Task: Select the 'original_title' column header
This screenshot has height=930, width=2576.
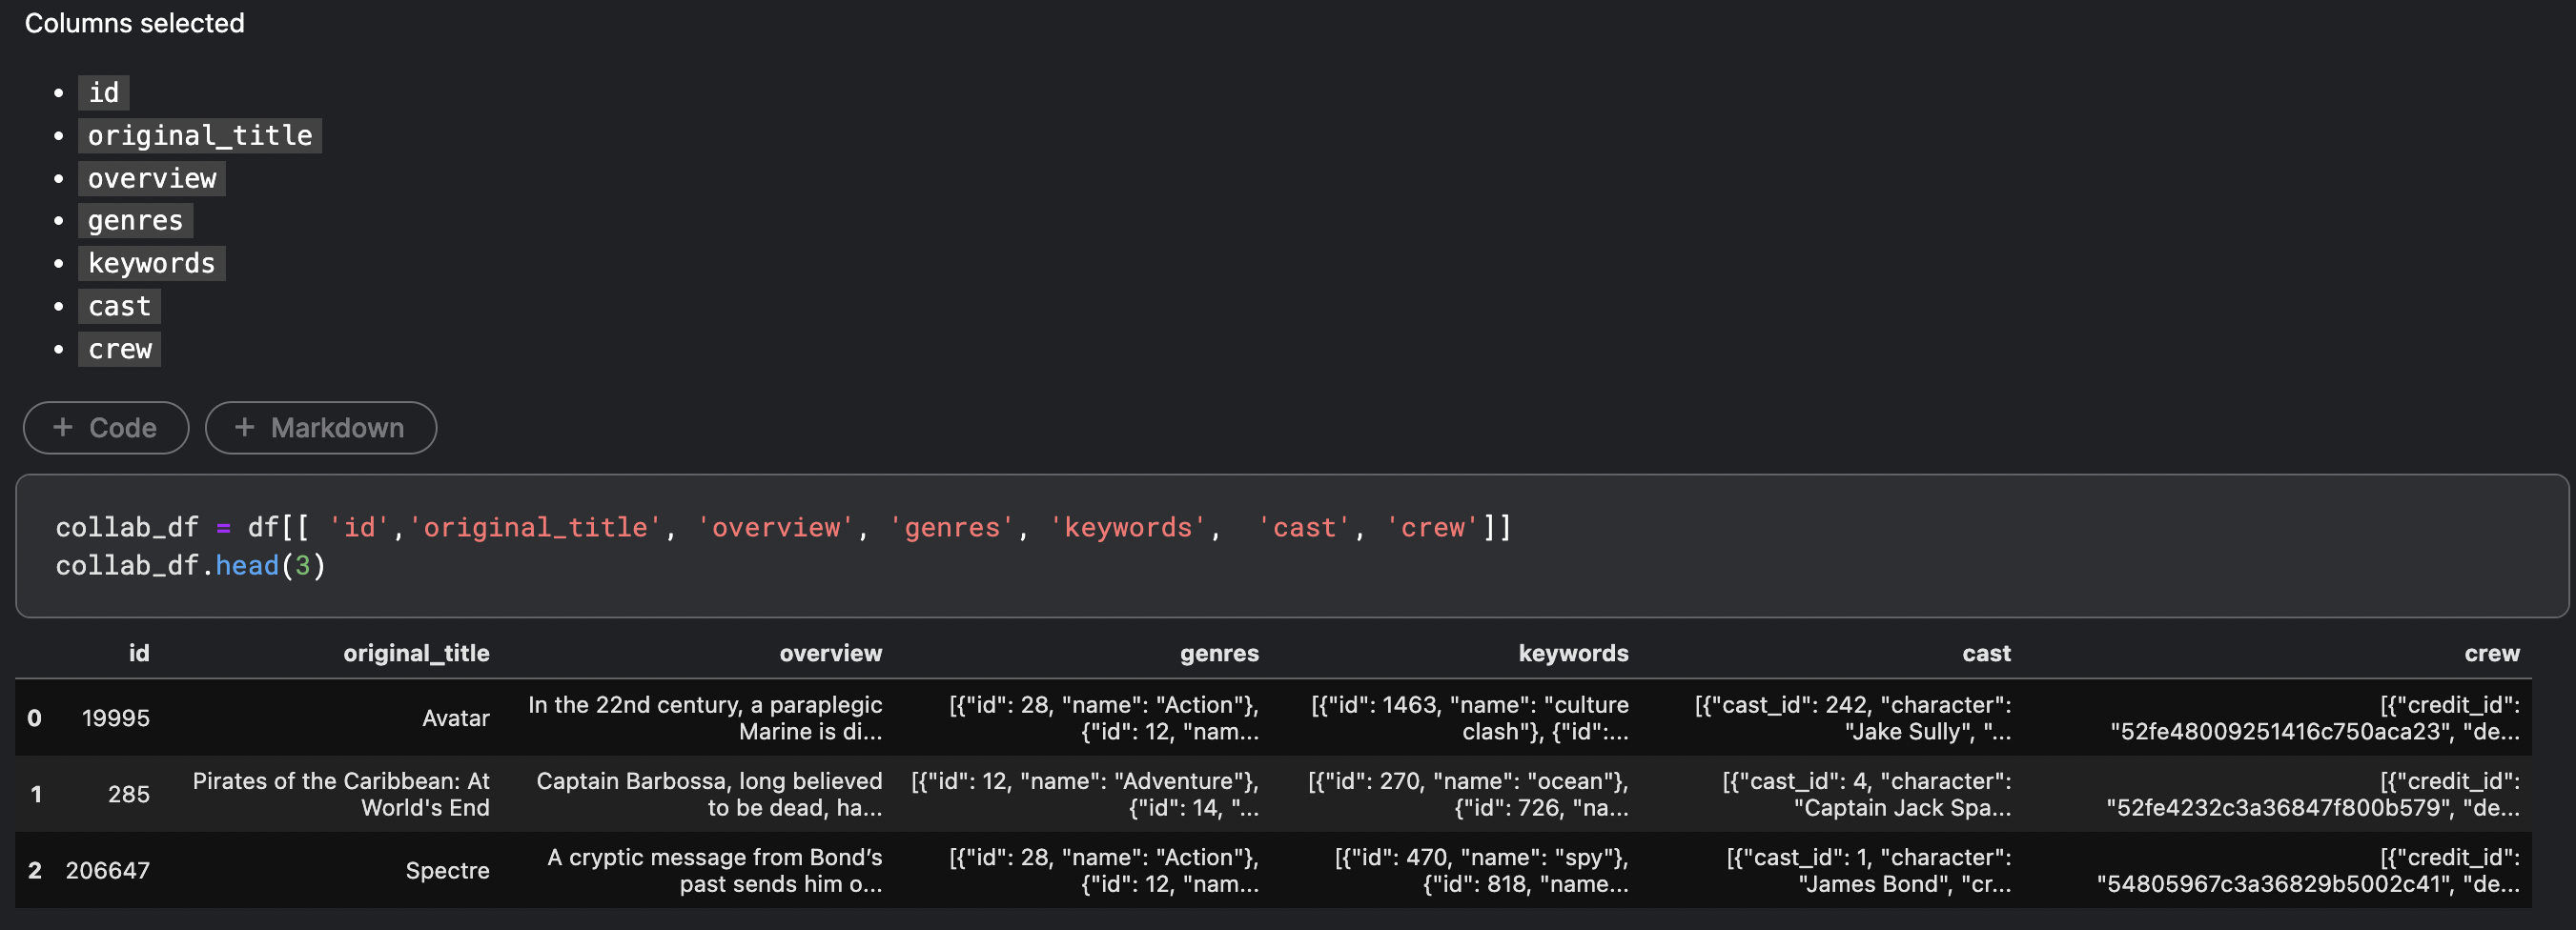Action: (x=416, y=653)
